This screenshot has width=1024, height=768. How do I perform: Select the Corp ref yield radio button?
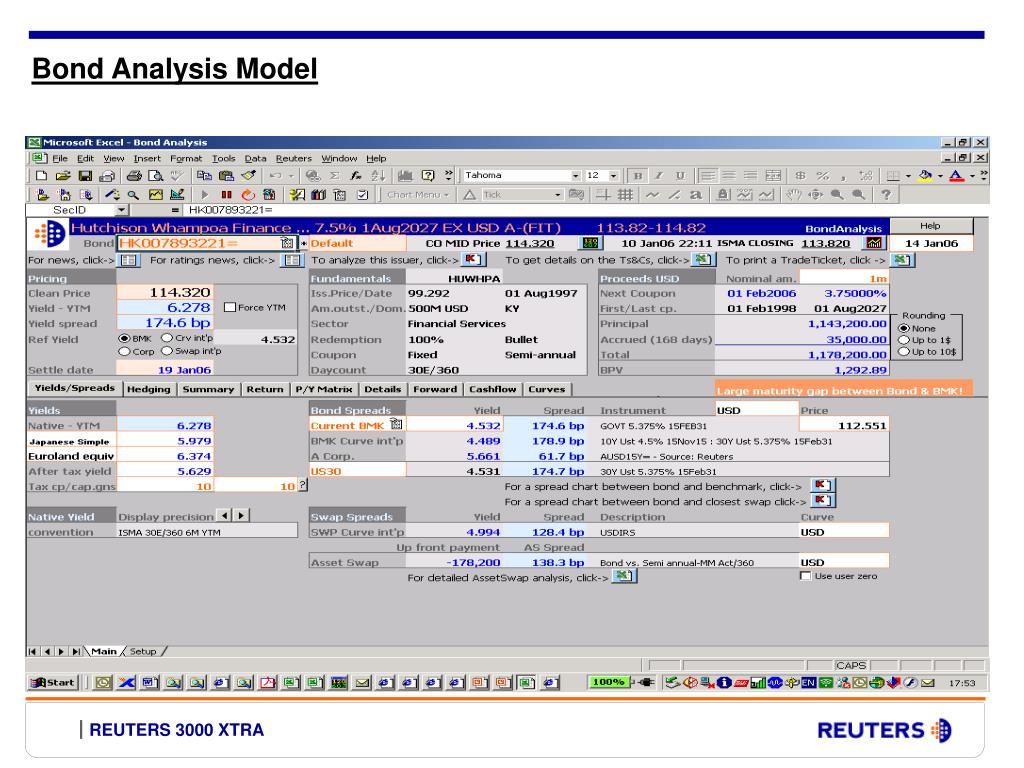point(125,351)
